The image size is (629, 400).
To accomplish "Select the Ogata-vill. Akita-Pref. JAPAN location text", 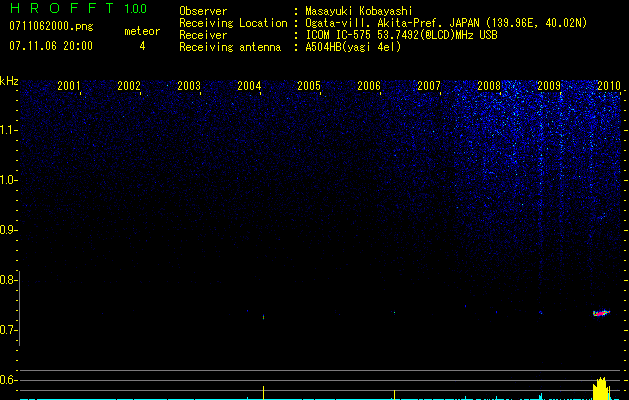I will coord(446,23).
